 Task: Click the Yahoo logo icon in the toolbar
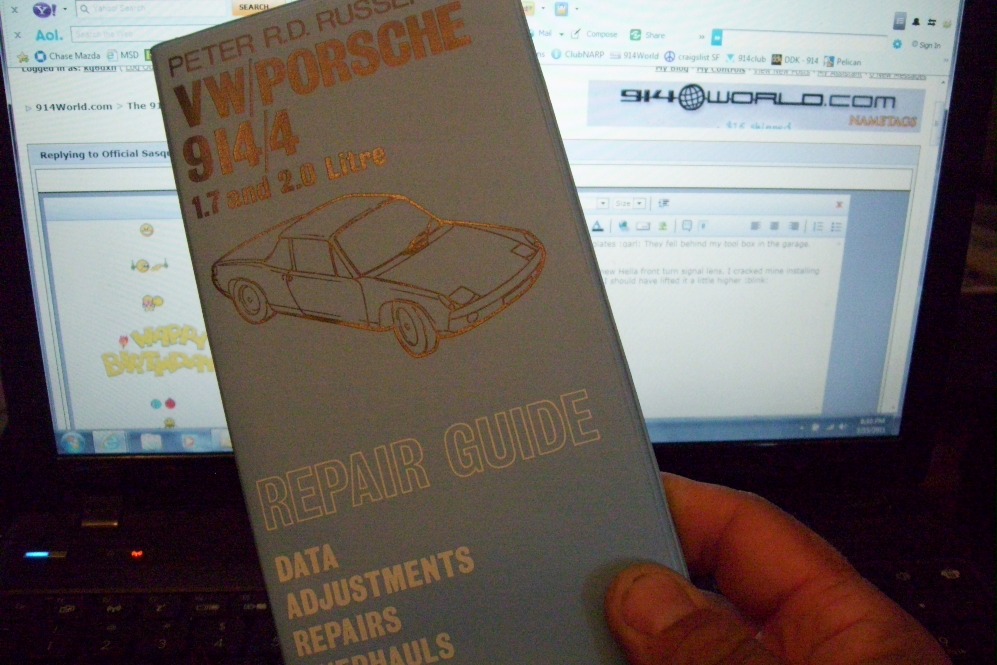[x=44, y=10]
